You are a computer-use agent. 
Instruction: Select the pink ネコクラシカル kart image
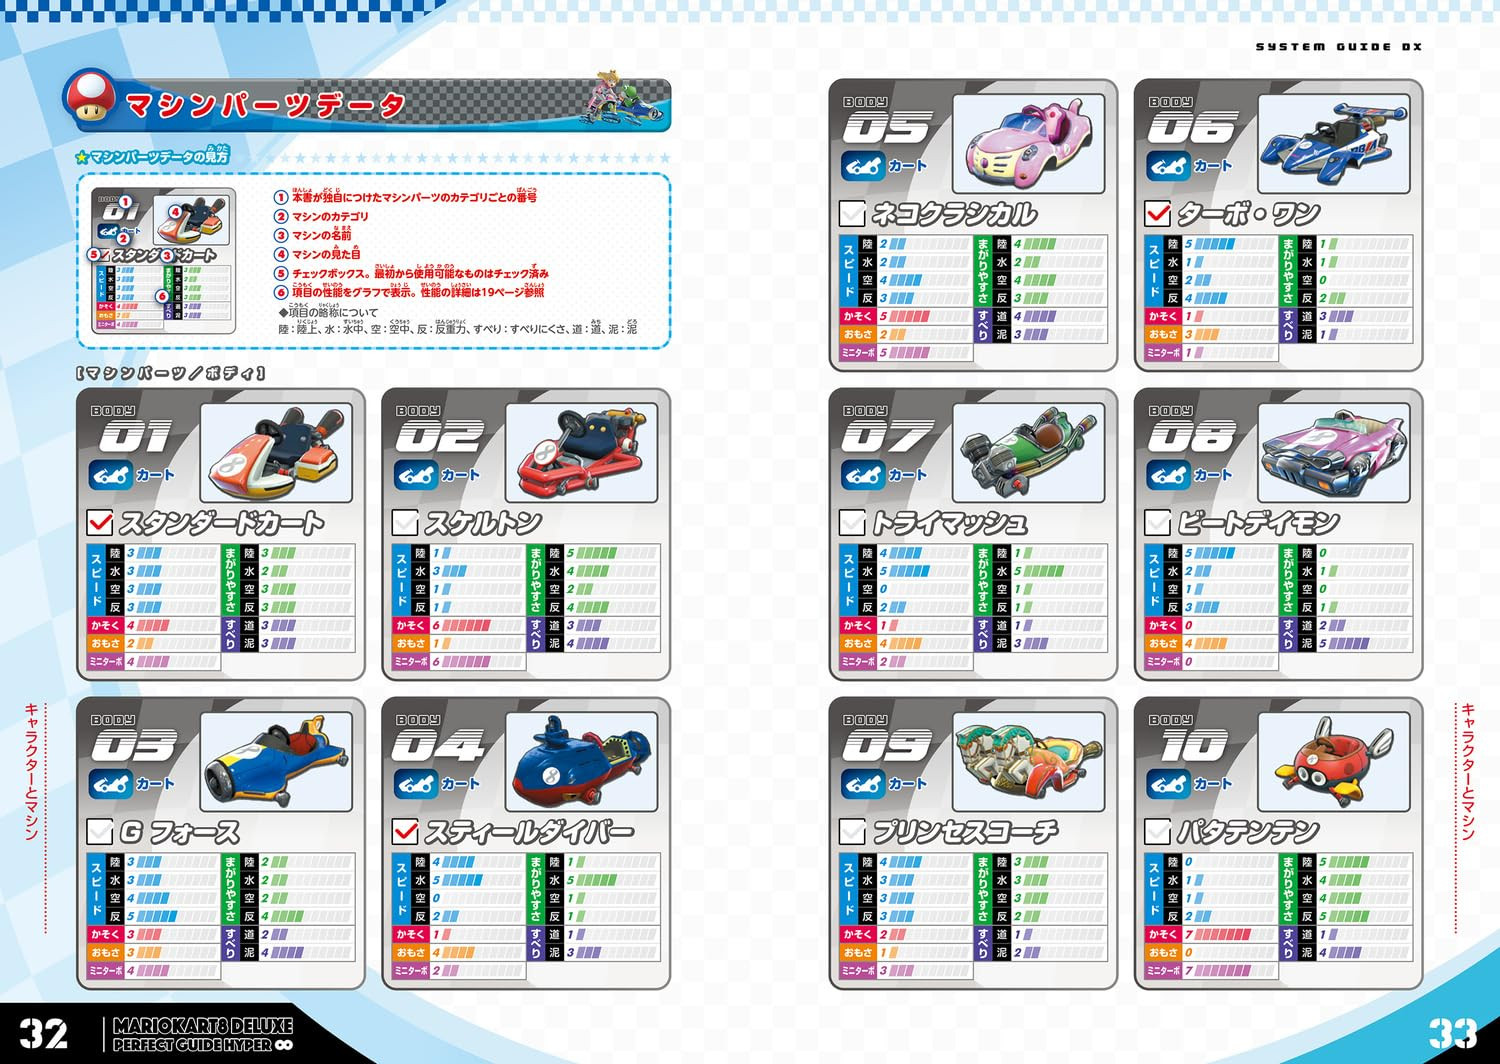click(1029, 144)
